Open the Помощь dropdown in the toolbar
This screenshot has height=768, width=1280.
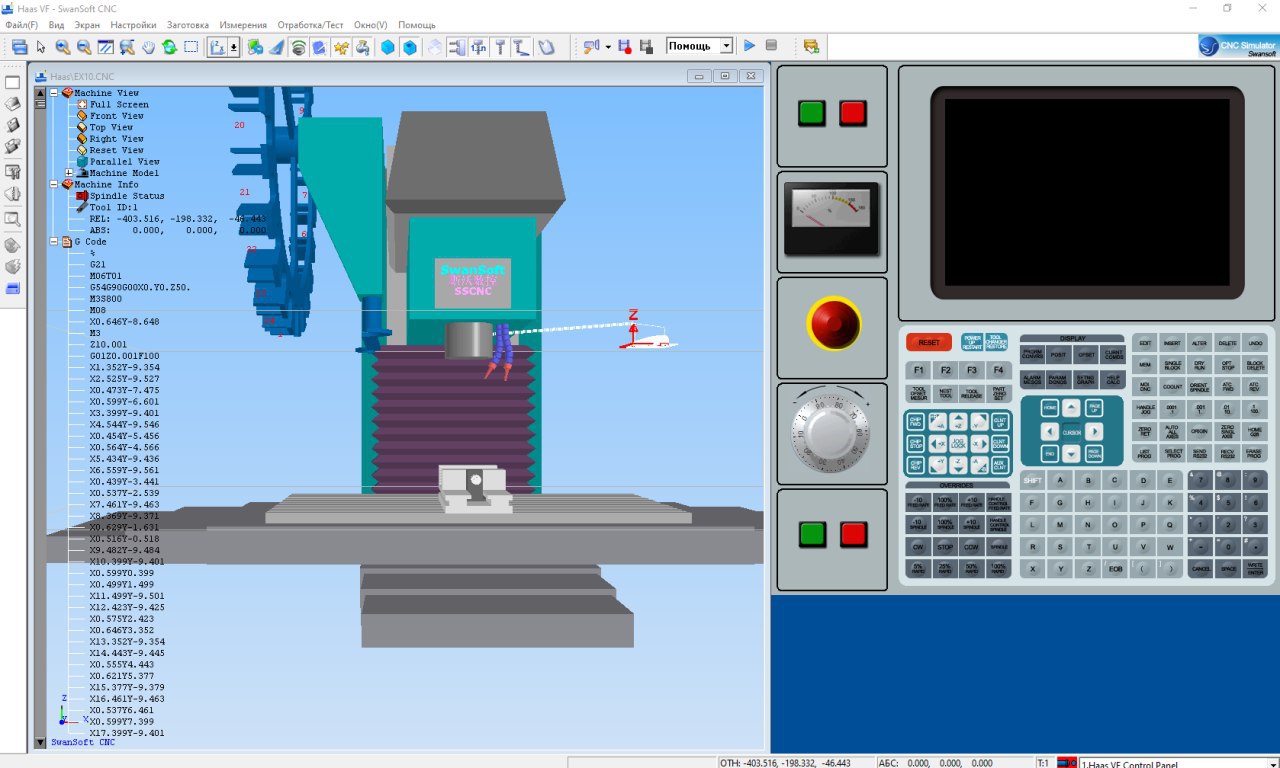pos(726,46)
